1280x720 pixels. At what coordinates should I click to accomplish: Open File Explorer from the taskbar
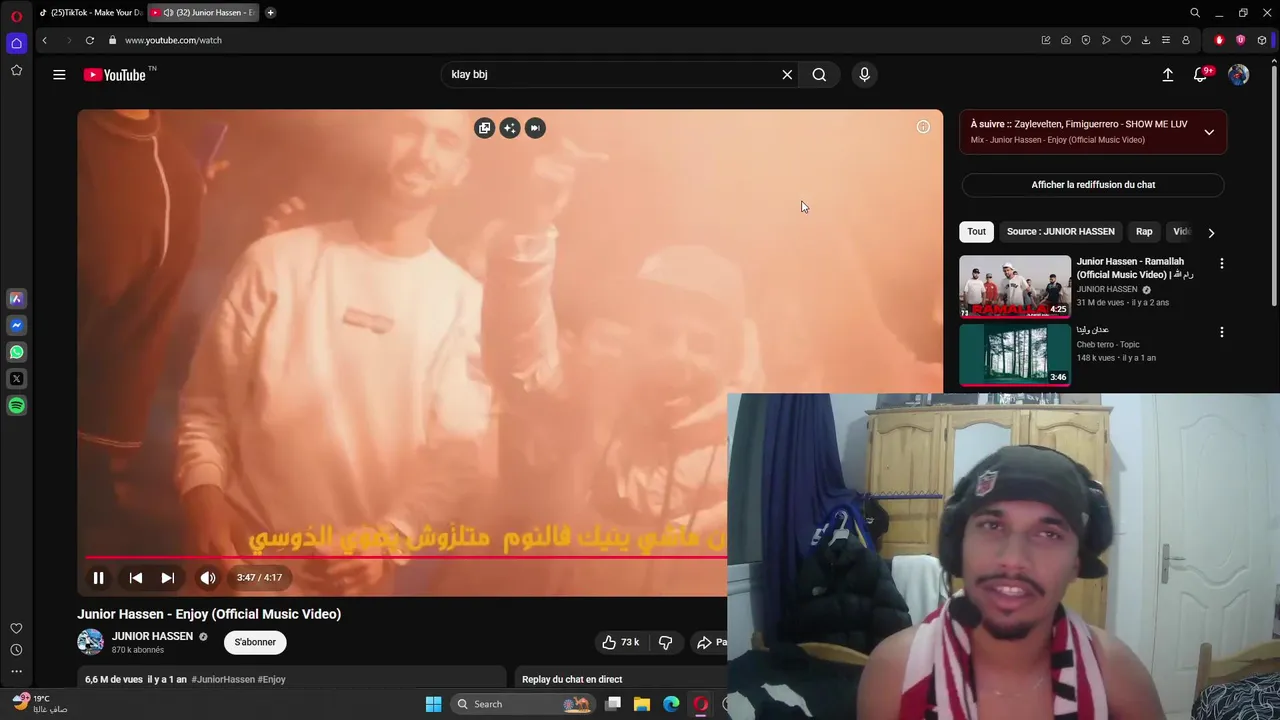tap(642, 704)
